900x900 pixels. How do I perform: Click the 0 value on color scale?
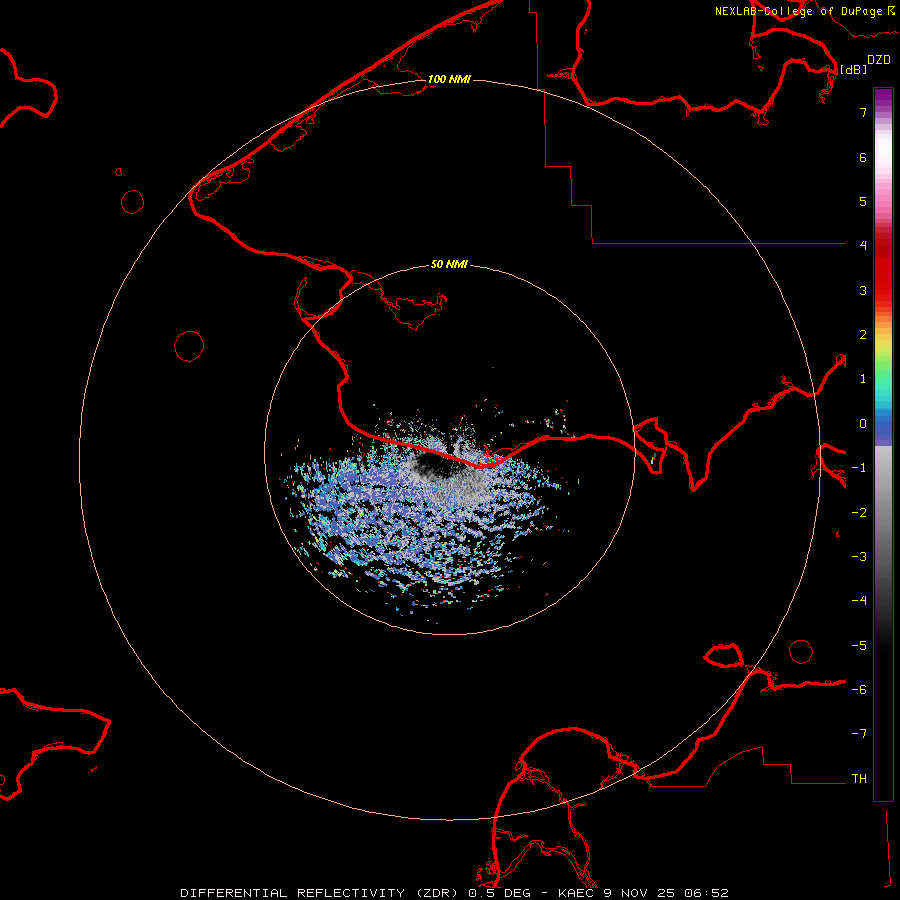point(863,424)
